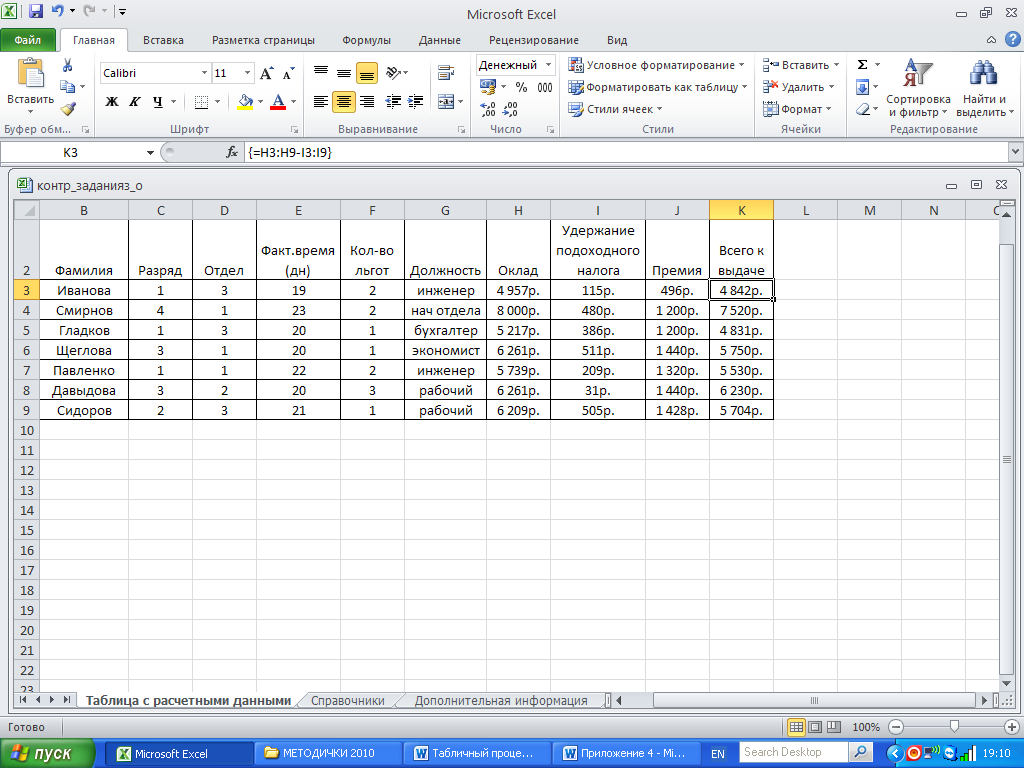This screenshot has width=1024, height=768.
Task: Open the Удалить cells dropdown
Action: click(831, 87)
